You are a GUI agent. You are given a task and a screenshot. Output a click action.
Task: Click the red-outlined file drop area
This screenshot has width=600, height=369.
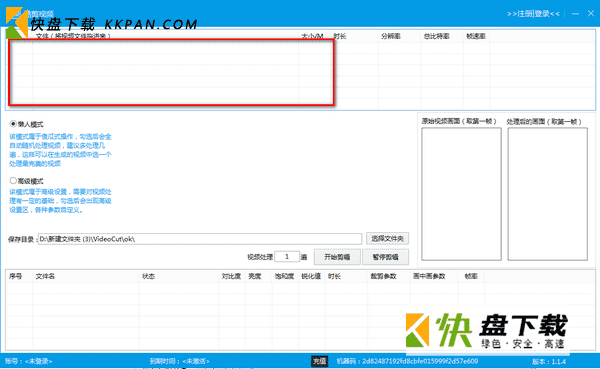pos(171,73)
